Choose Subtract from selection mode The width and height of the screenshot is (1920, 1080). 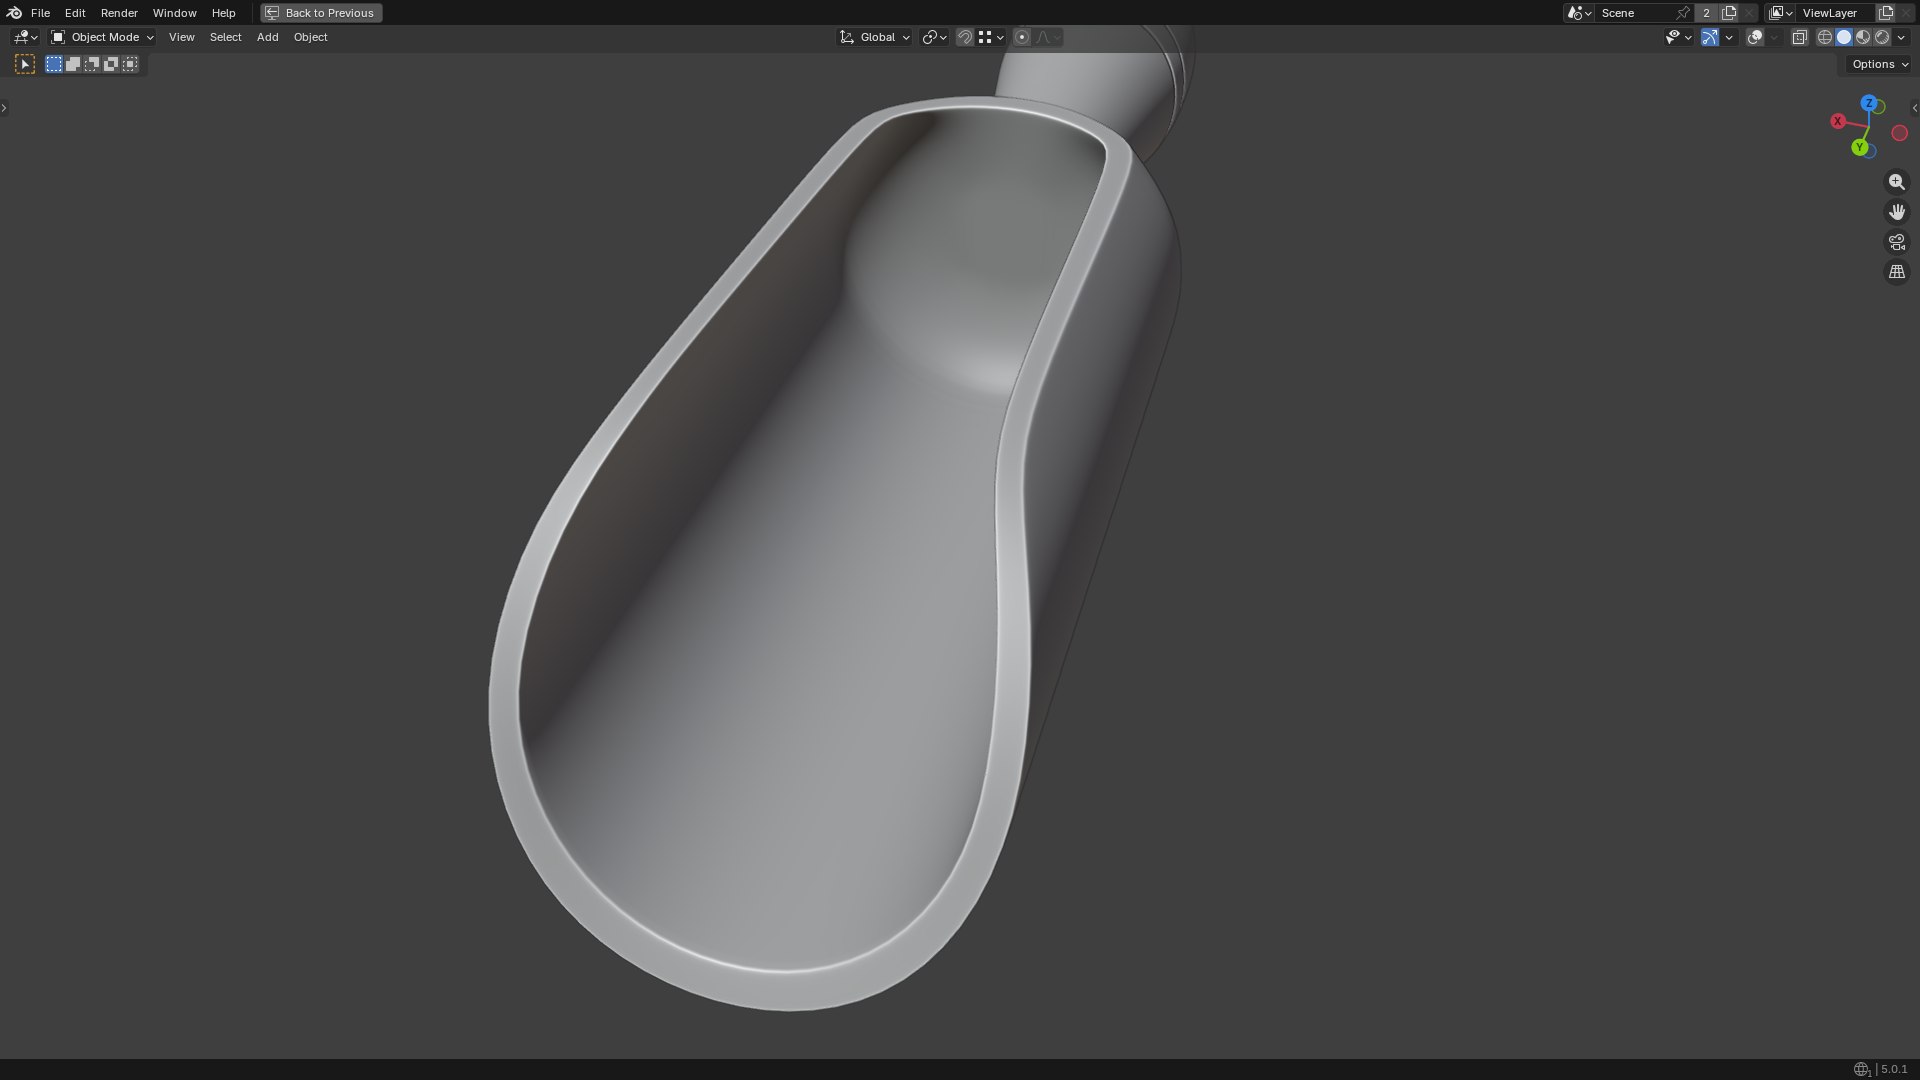point(92,64)
